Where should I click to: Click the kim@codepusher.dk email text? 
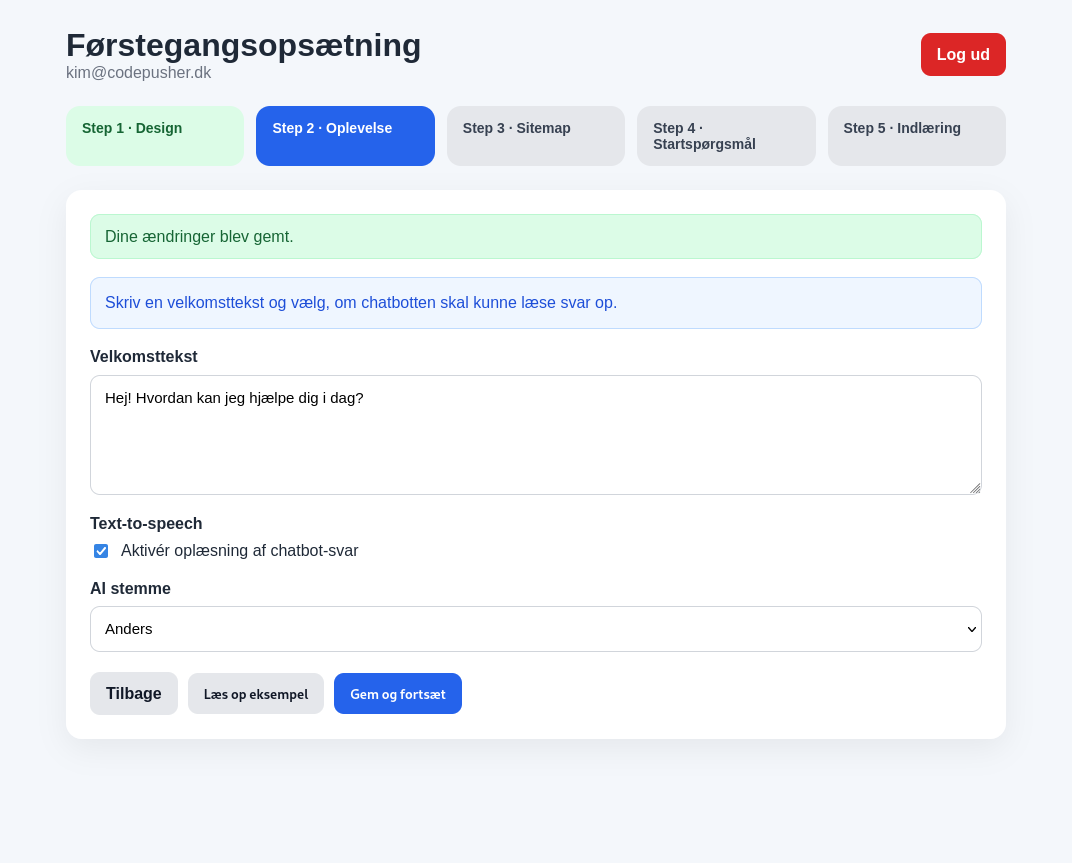(x=138, y=73)
